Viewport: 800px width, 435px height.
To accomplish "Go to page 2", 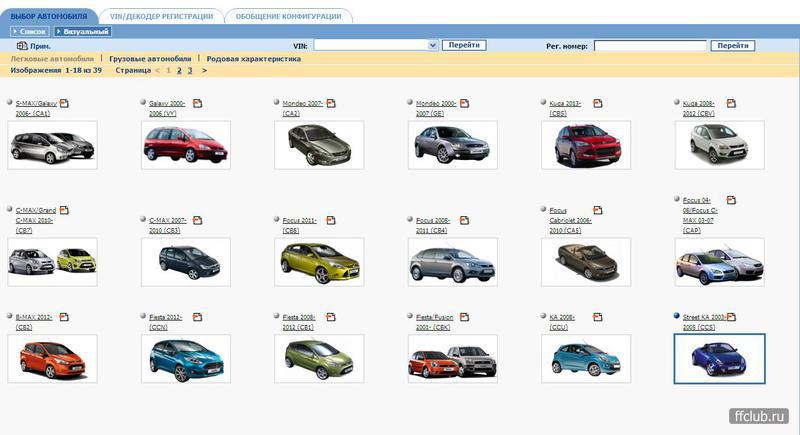I will (179, 70).
